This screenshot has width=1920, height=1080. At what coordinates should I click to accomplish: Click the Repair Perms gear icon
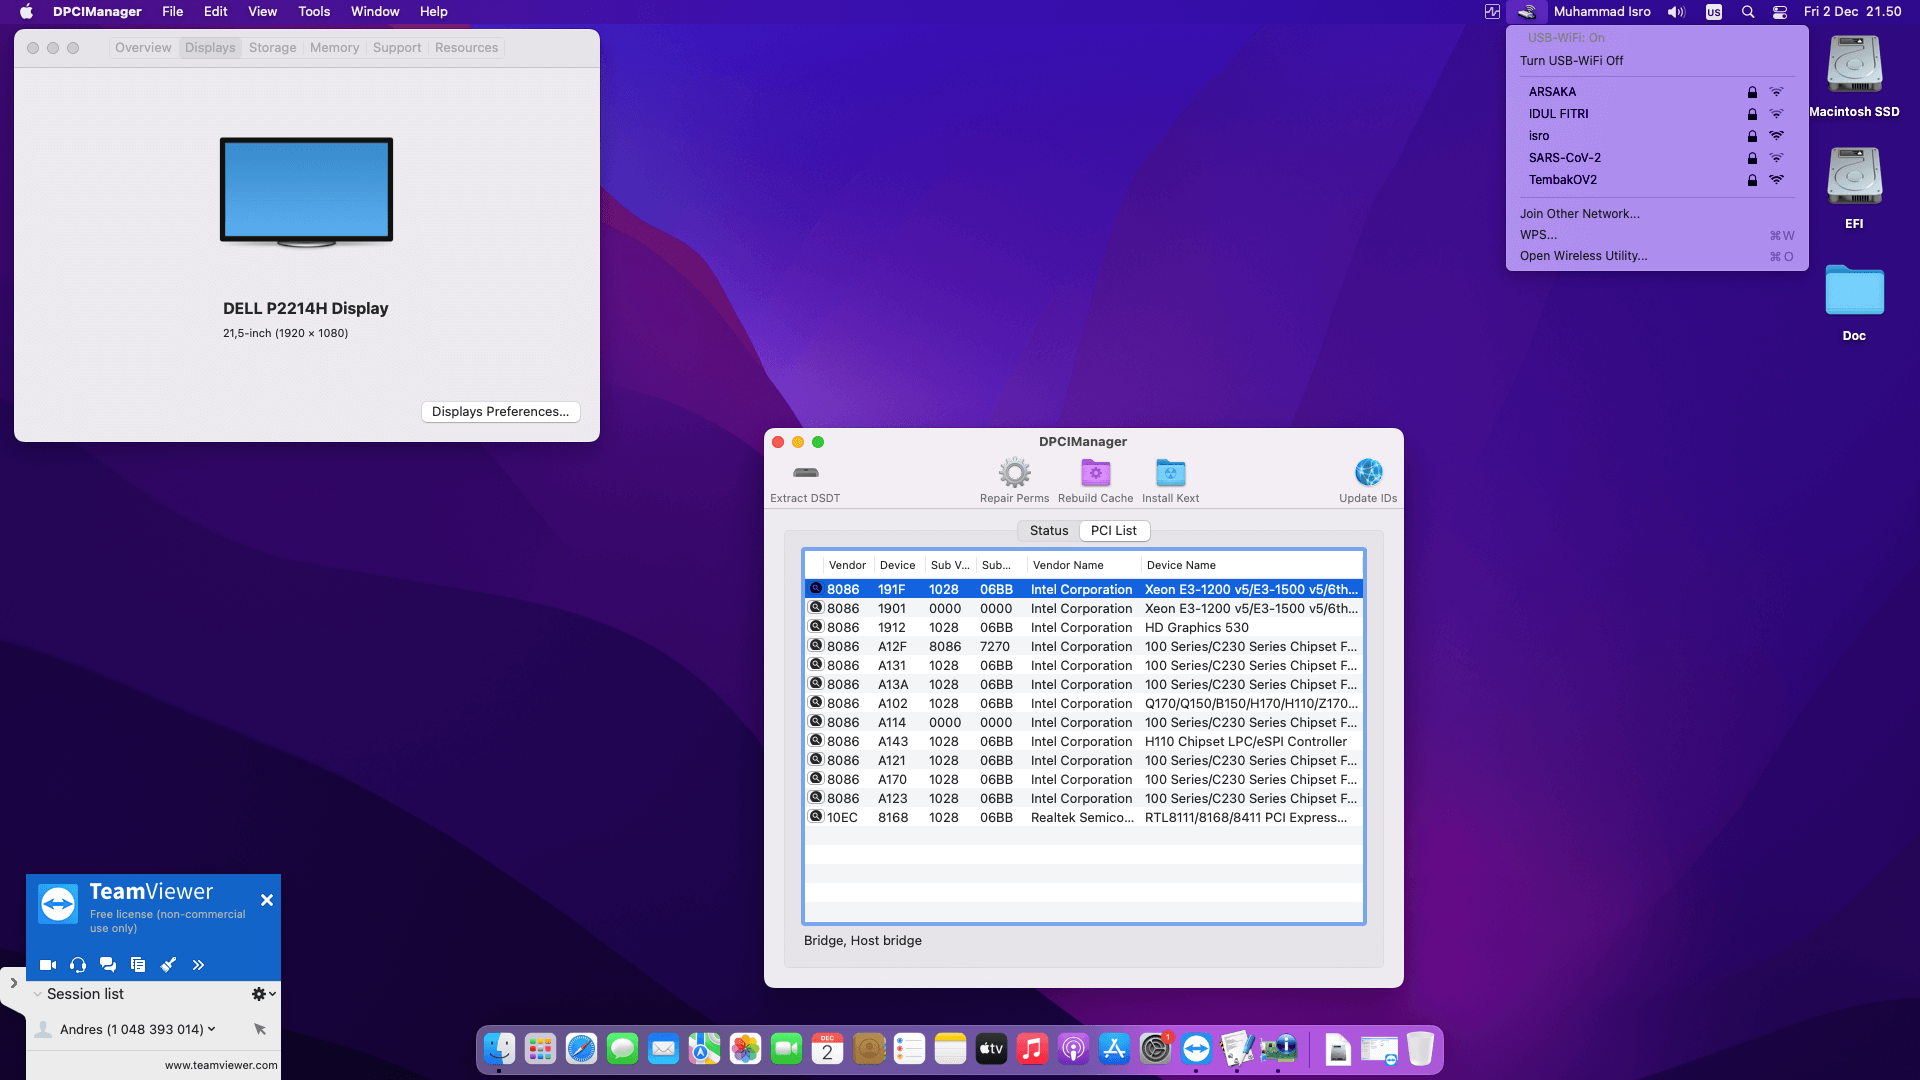click(x=1014, y=473)
